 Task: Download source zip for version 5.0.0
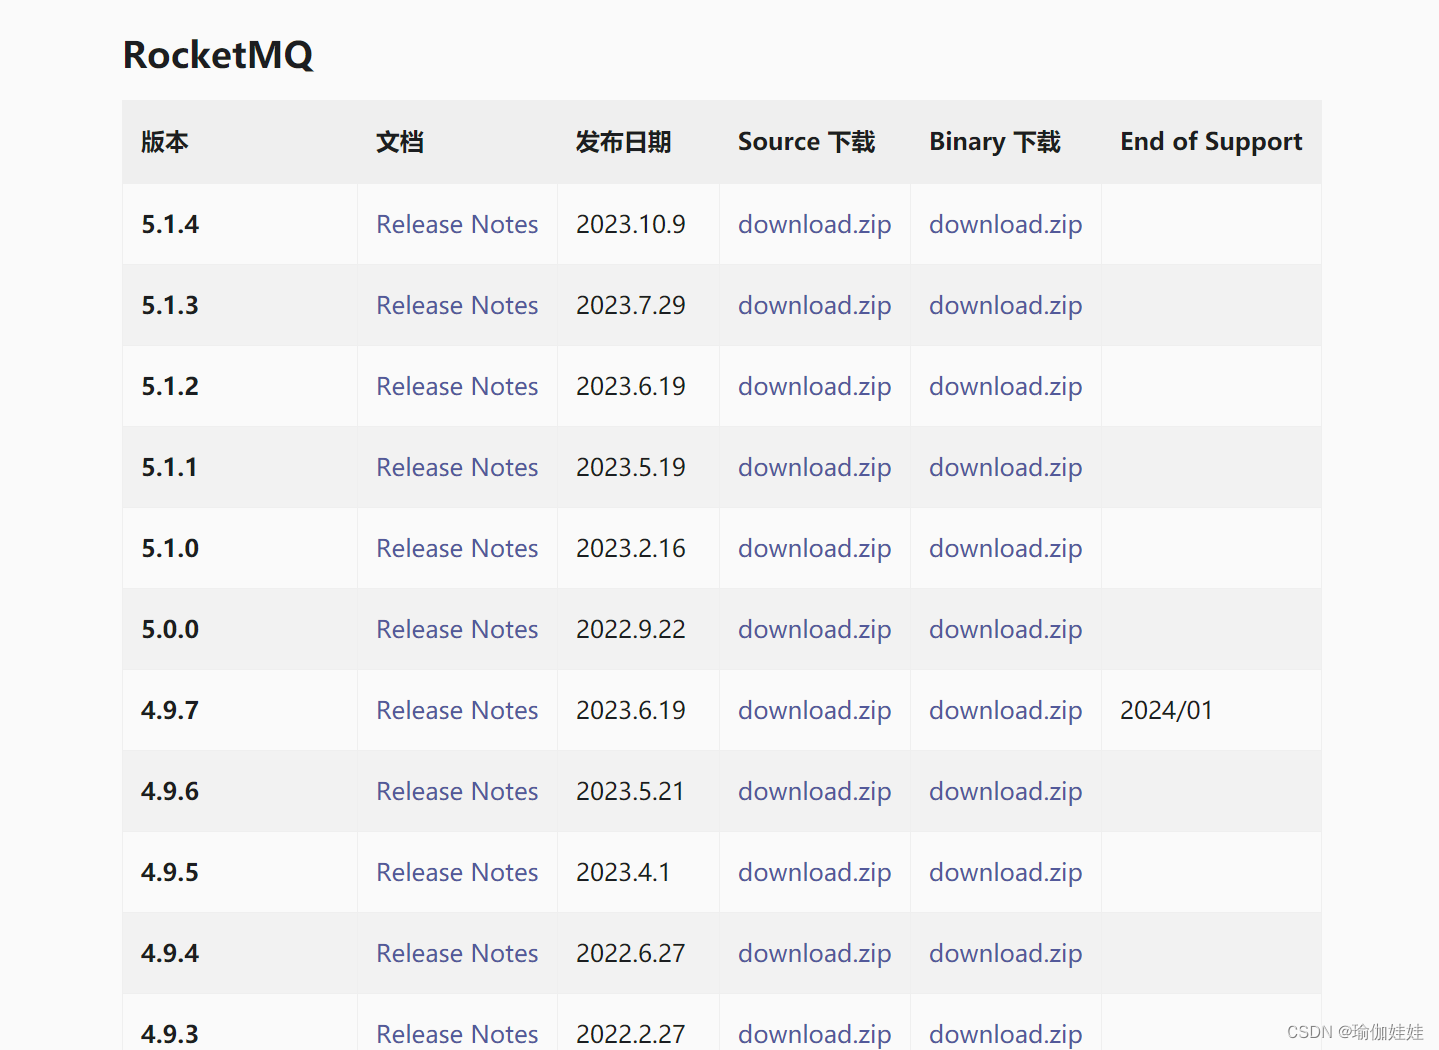(x=814, y=629)
